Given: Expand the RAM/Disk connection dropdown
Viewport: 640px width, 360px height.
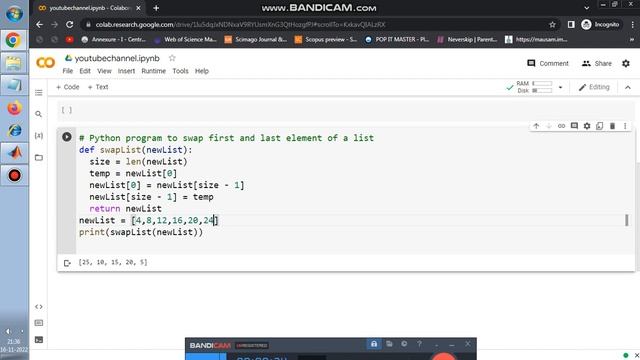Looking at the screenshot, I should pos(560,87).
